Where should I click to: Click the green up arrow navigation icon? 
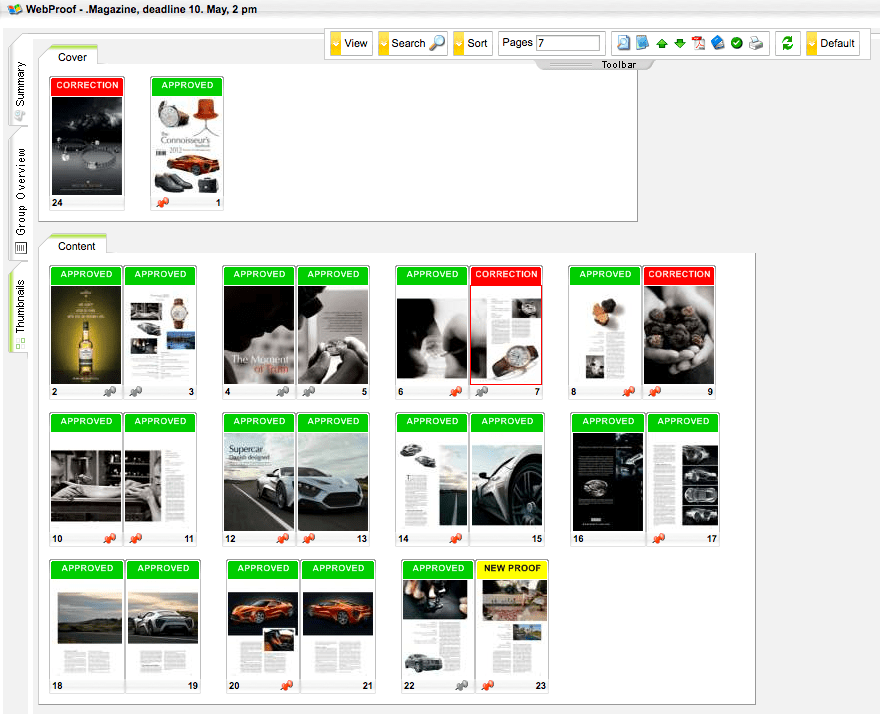[662, 42]
